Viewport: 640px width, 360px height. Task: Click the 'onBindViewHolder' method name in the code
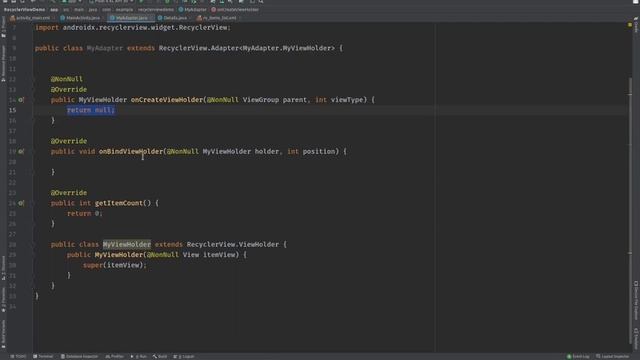[x=131, y=151]
